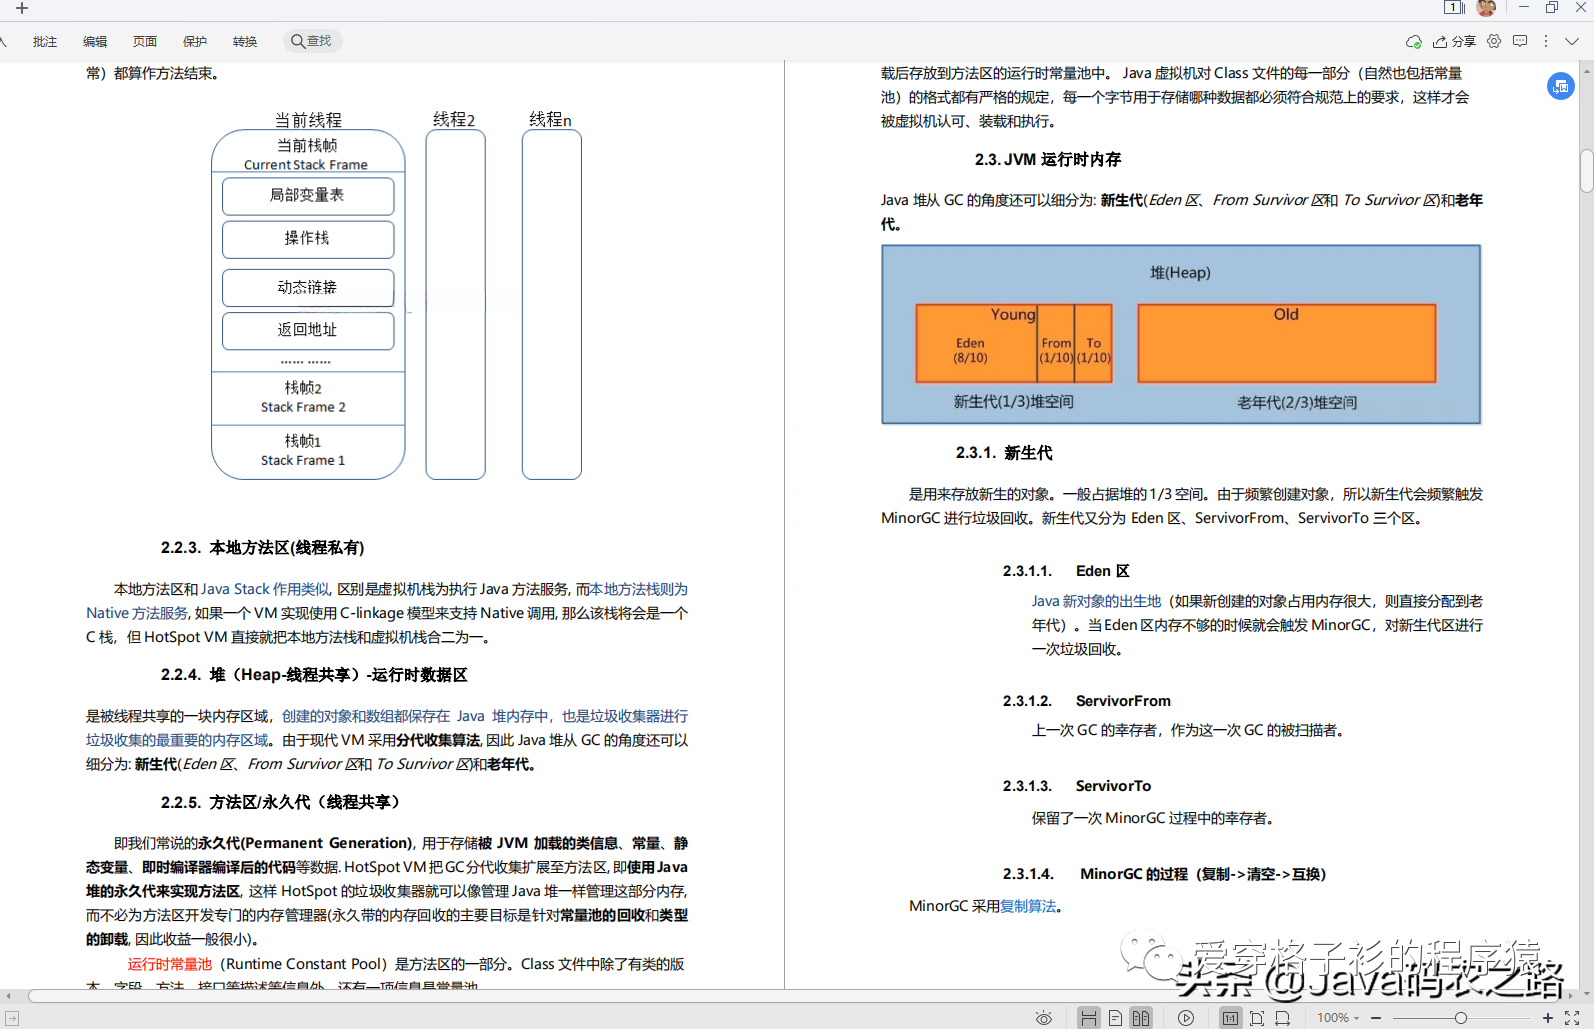Click heading 2.2.3. 本地方法区(线程私有)
The width and height of the screenshot is (1594, 1029).
point(262,548)
